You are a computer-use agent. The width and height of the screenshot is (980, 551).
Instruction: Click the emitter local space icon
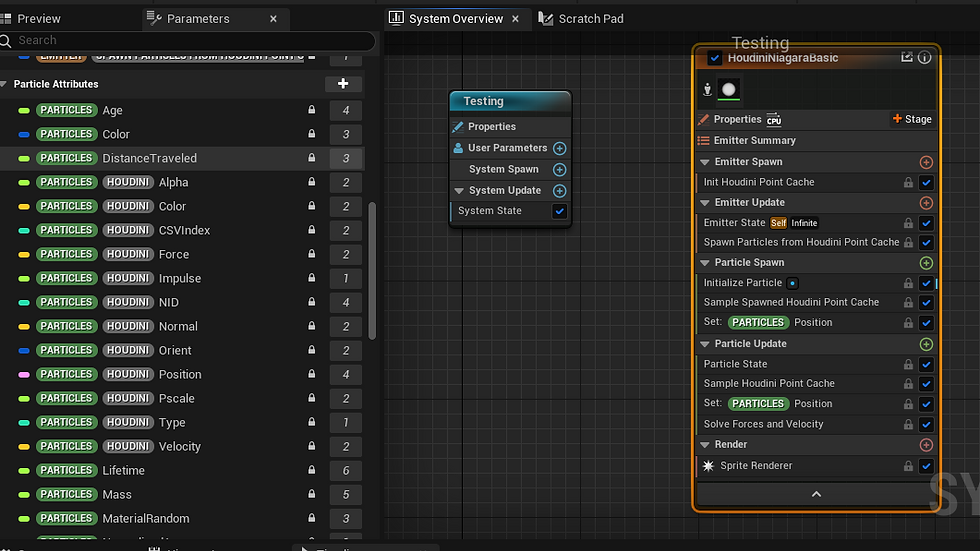[708, 89]
